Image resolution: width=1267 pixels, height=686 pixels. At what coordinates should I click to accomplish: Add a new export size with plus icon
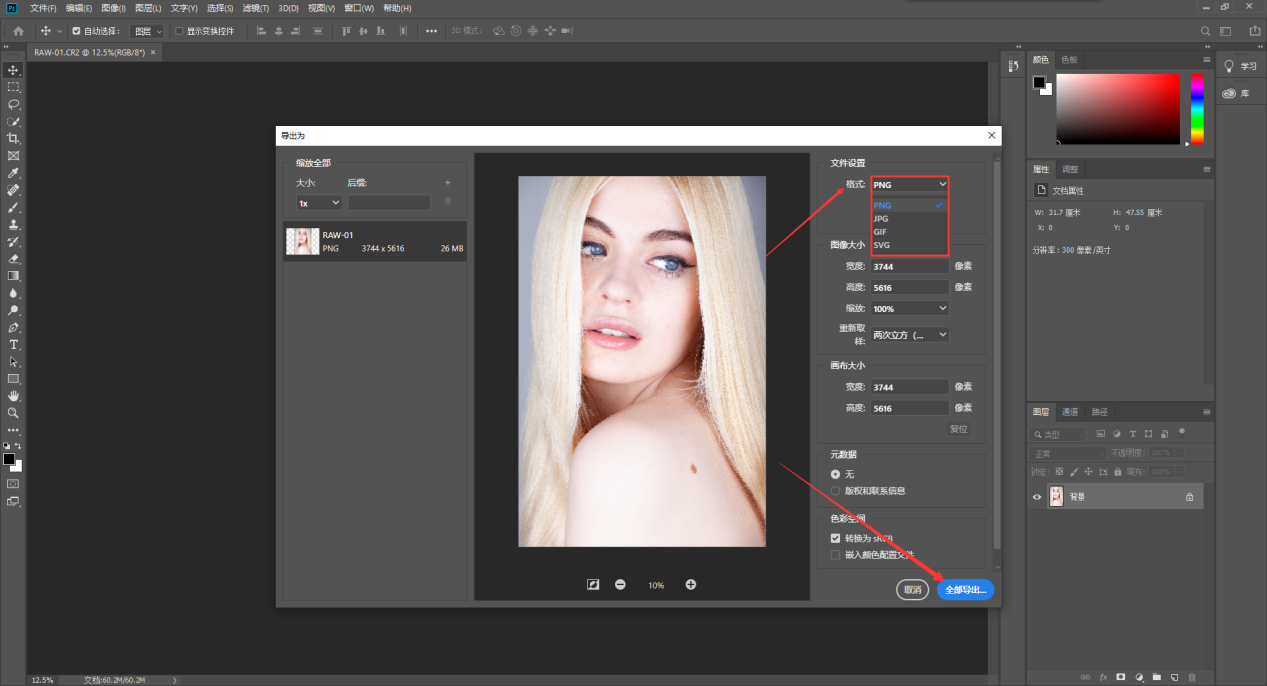click(448, 183)
